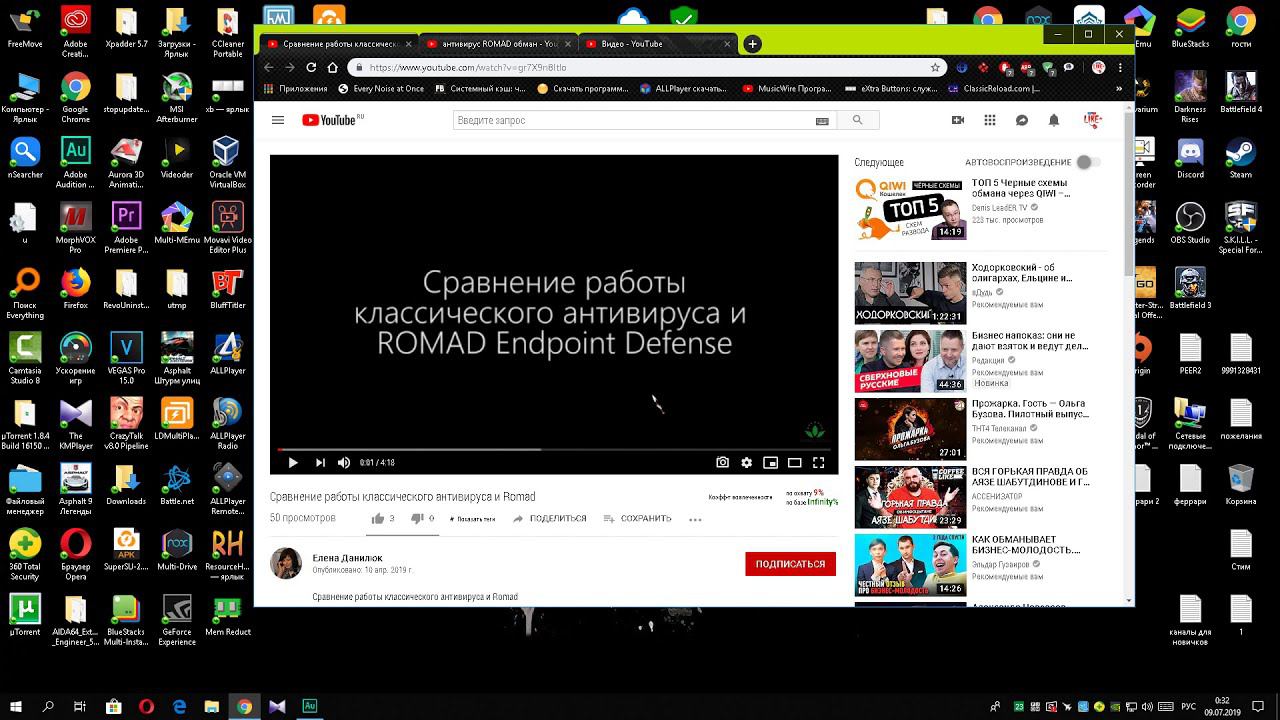
Task: Open ВСЯ ГОРЬКАЯ ПРАВДА video title
Action: click(1030, 477)
